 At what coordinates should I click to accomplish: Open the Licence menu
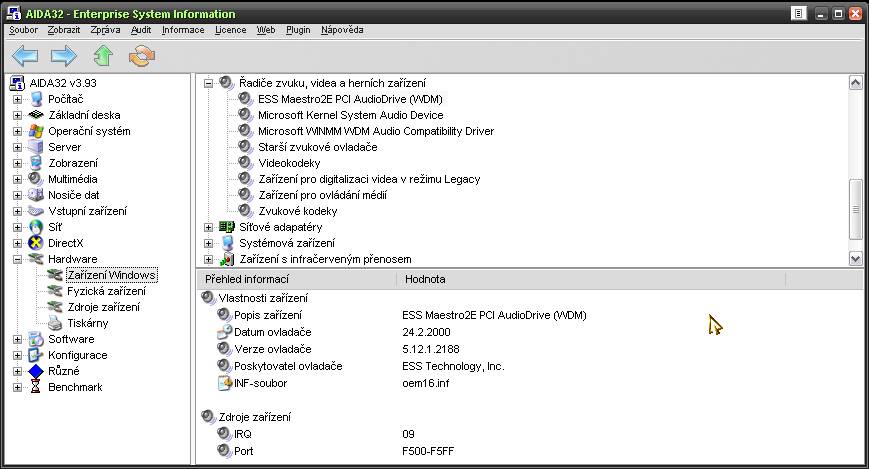pyautogui.click(x=231, y=30)
